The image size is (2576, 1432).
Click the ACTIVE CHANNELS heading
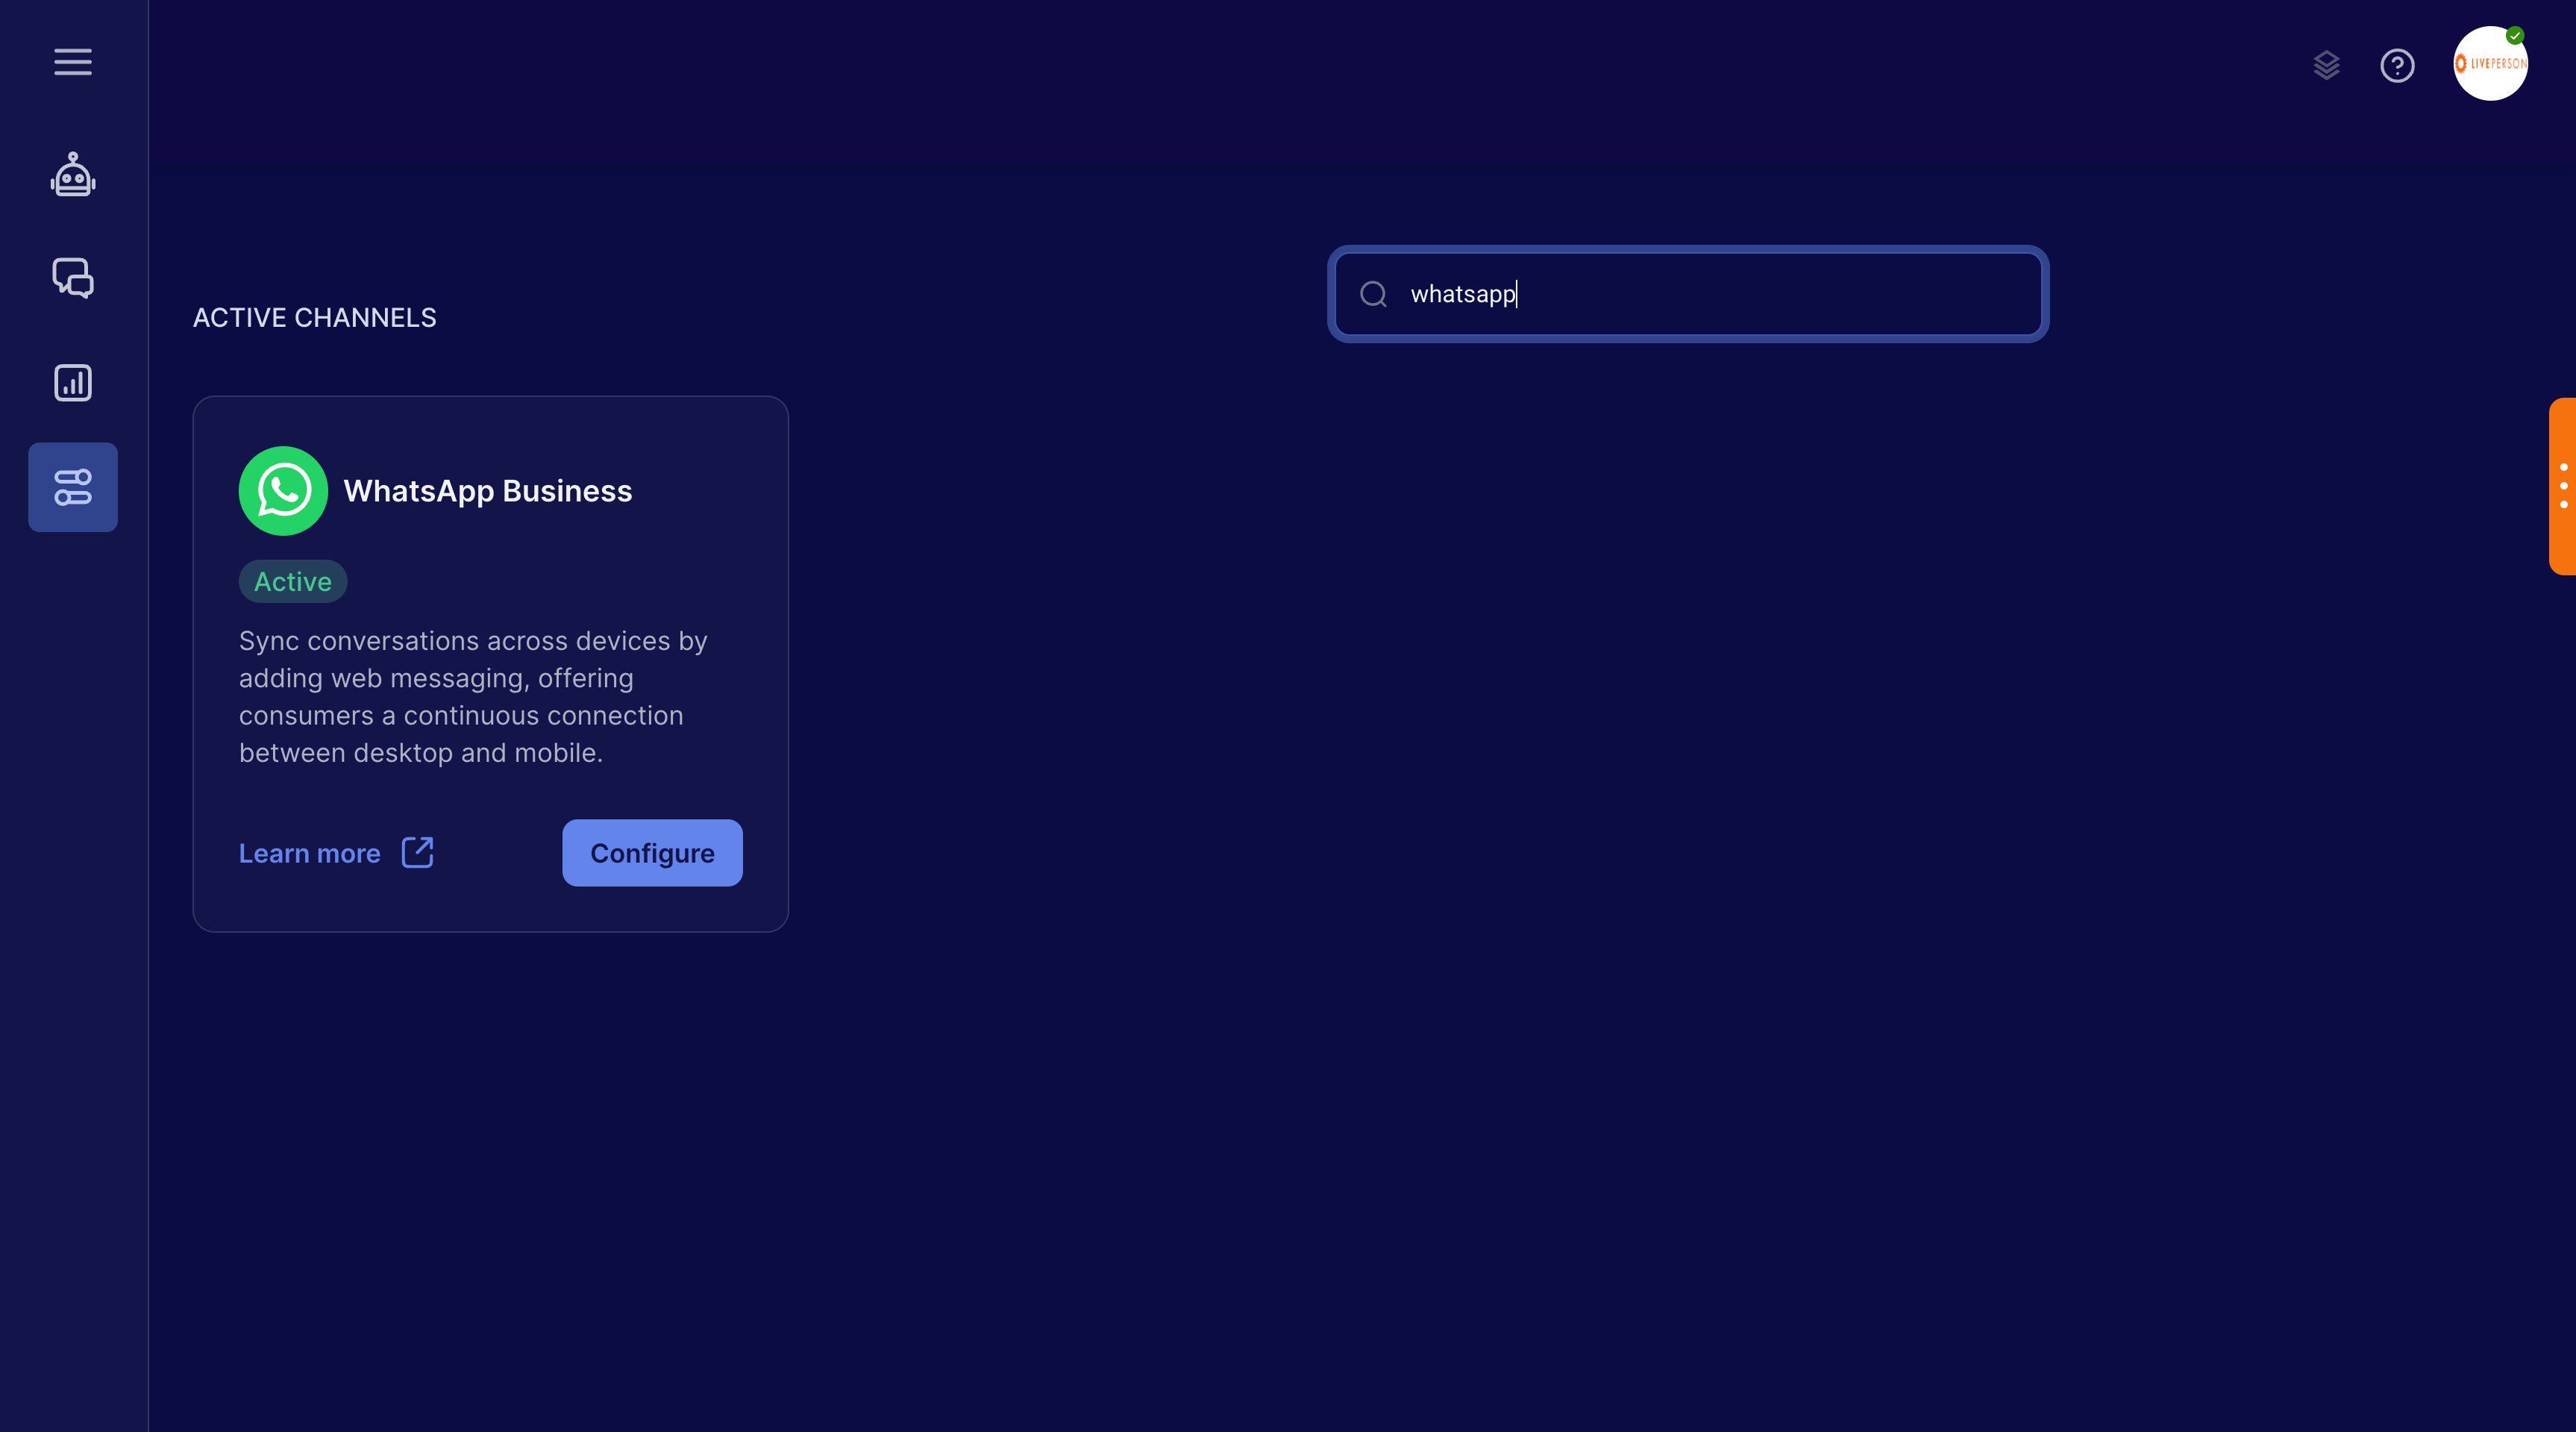315,318
